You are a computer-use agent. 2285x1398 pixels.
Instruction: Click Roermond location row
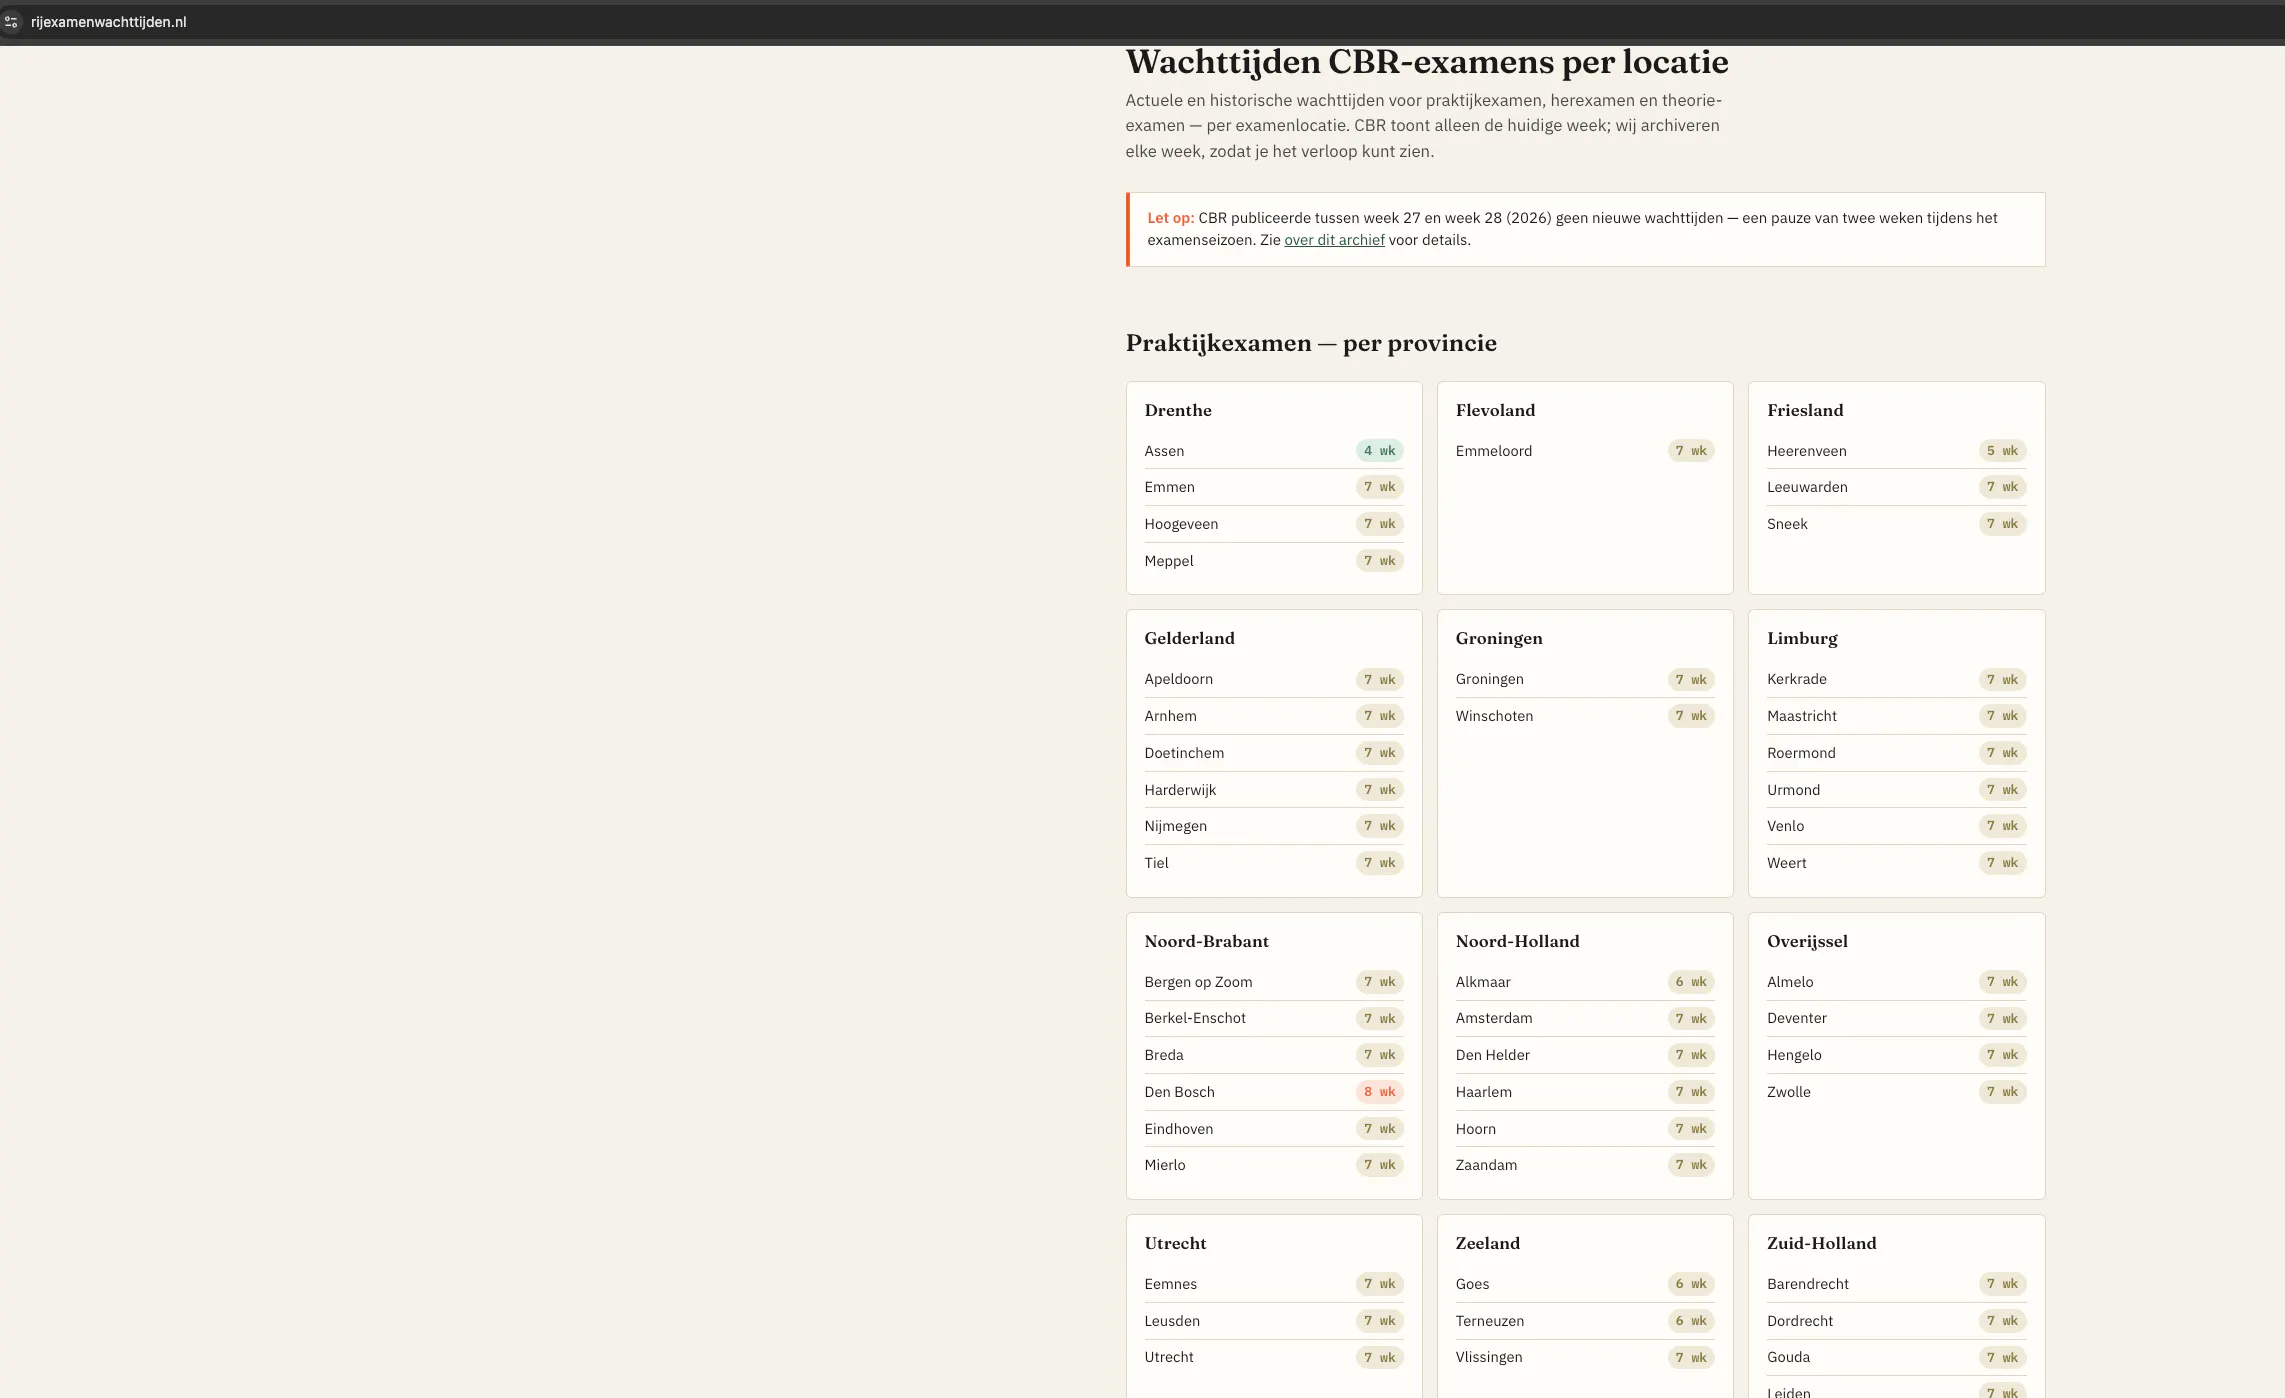click(1896, 753)
